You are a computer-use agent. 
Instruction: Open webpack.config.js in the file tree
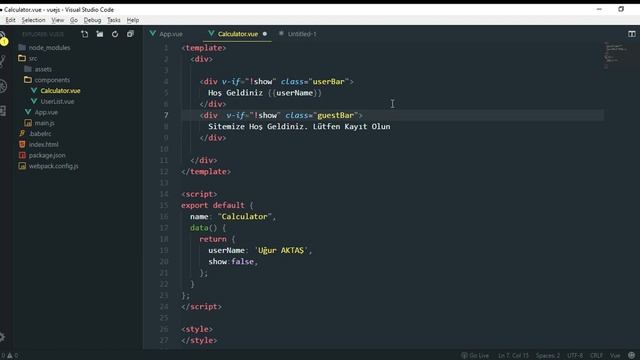[x=53, y=166]
